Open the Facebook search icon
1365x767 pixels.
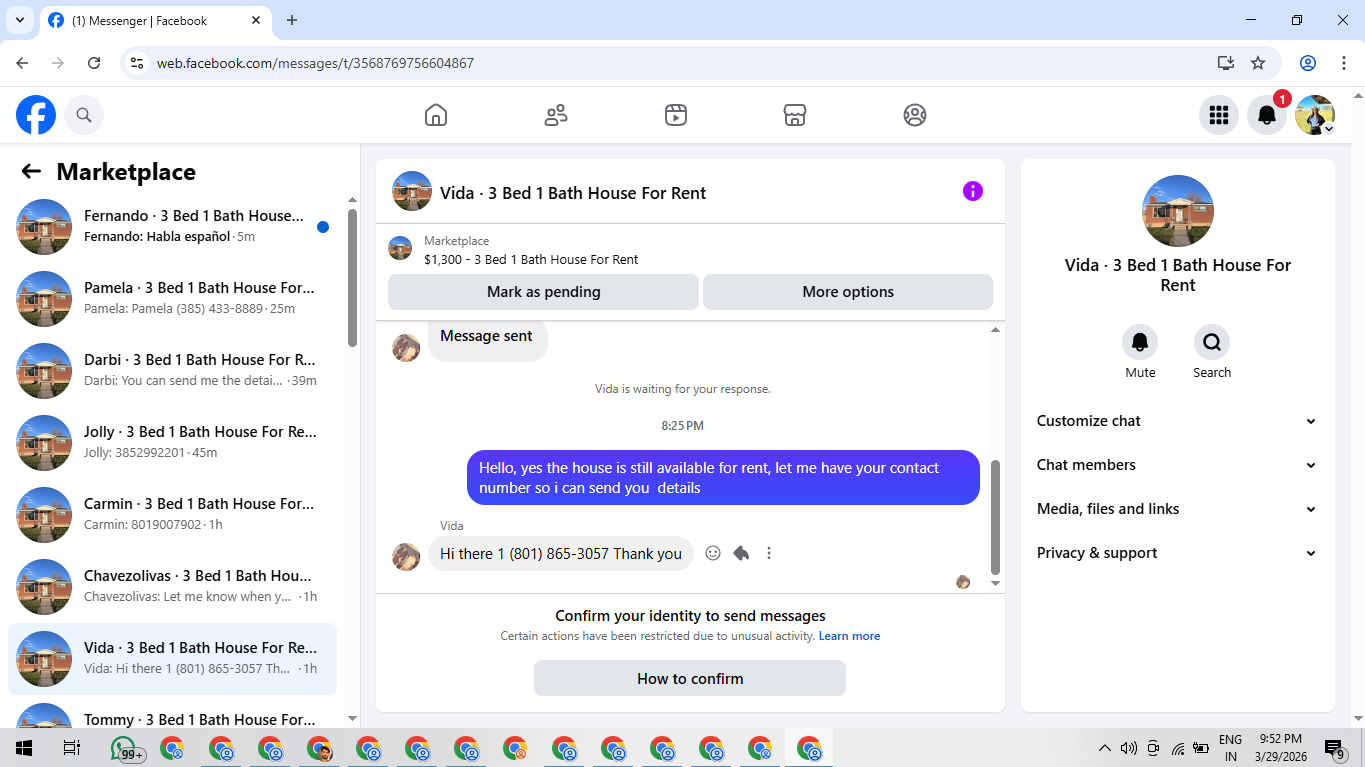[84, 115]
